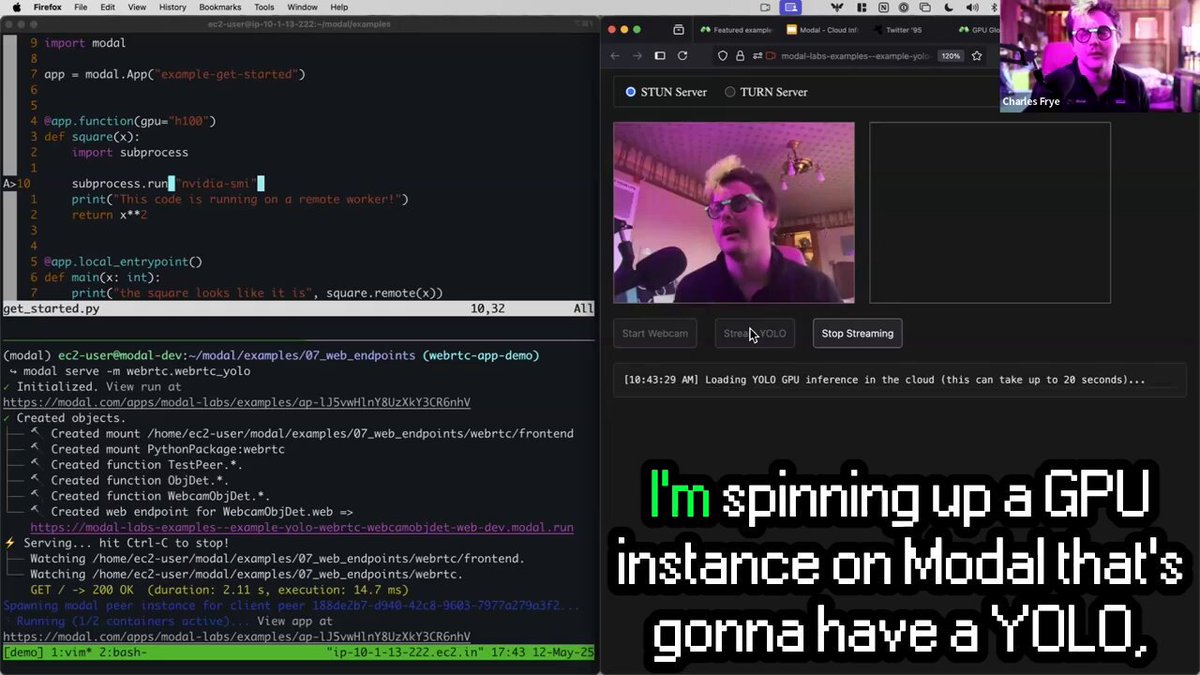Click the padlock site info icon
This screenshot has height=675, width=1200.
coord(740,56)
